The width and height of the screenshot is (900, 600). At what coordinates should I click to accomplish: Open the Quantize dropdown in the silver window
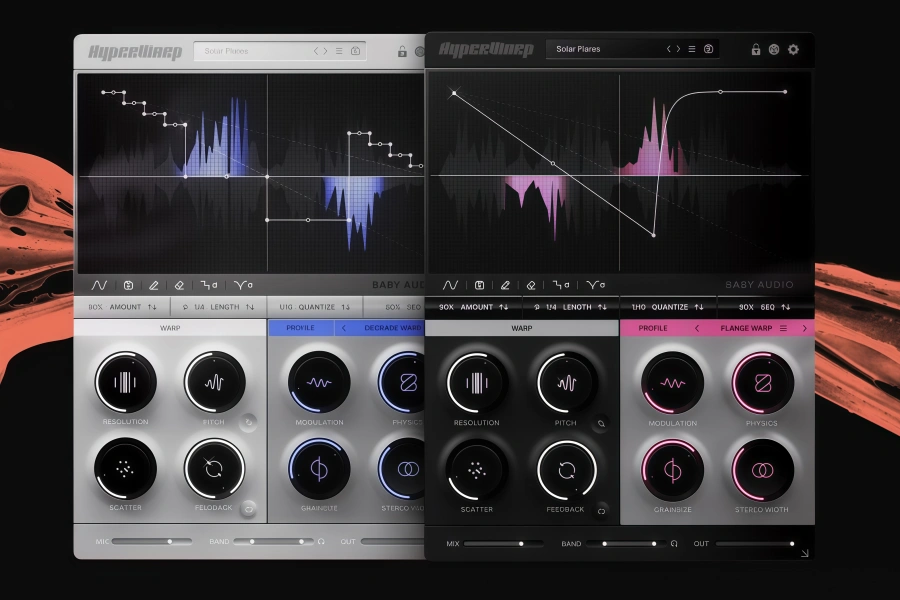coord(315,307)
